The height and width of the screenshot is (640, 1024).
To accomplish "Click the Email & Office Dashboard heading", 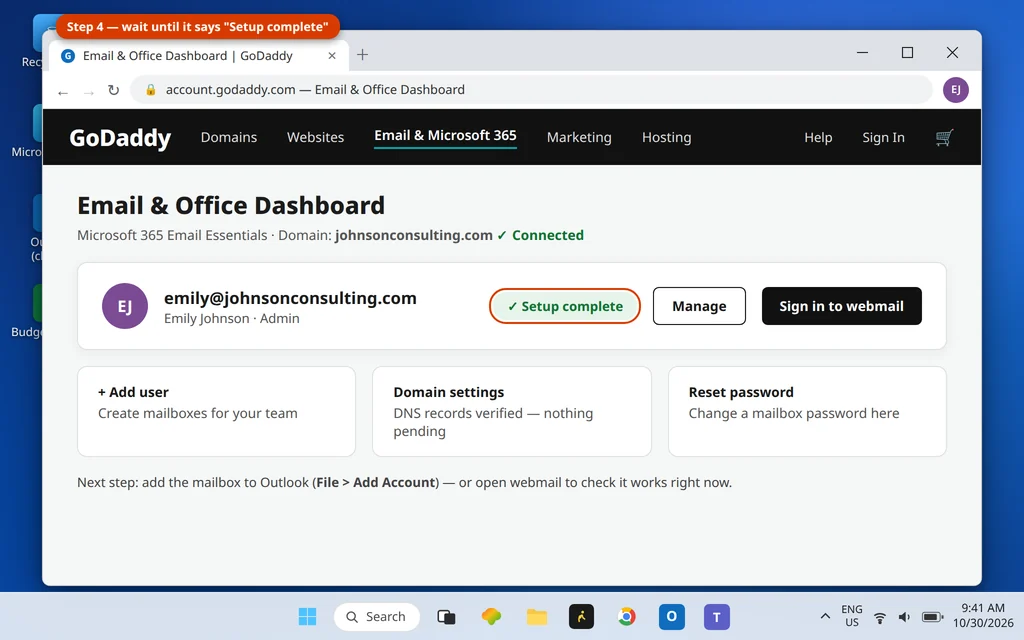I will click(231, 205).
